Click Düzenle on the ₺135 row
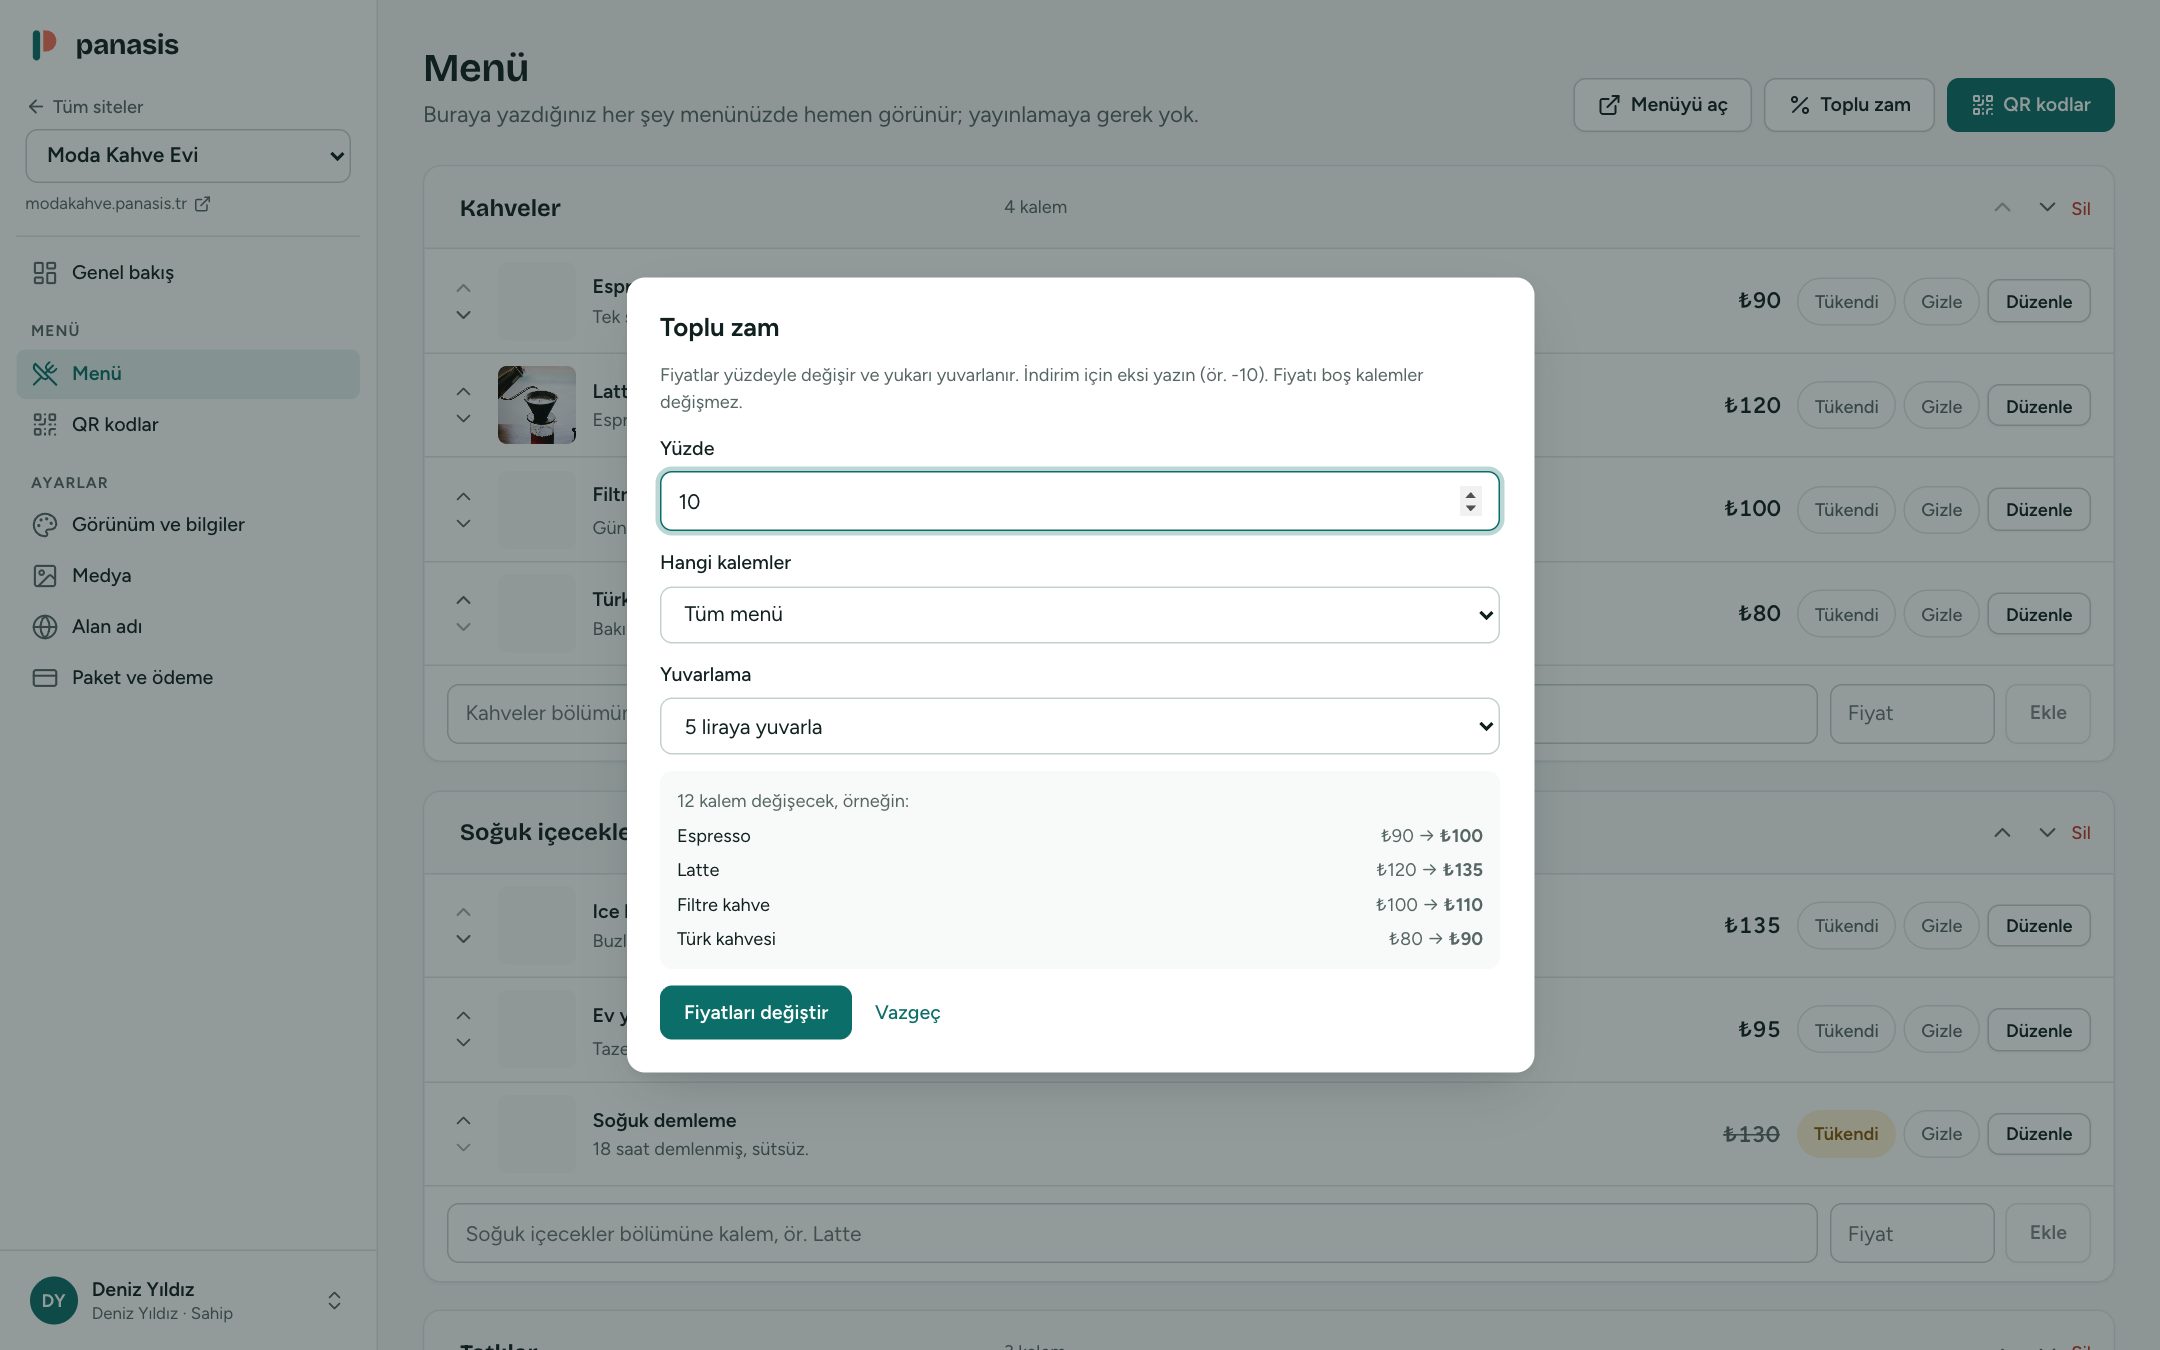Image resolution: width=2160 pixels, height=1350 pixels. (x=2039, y=926)
